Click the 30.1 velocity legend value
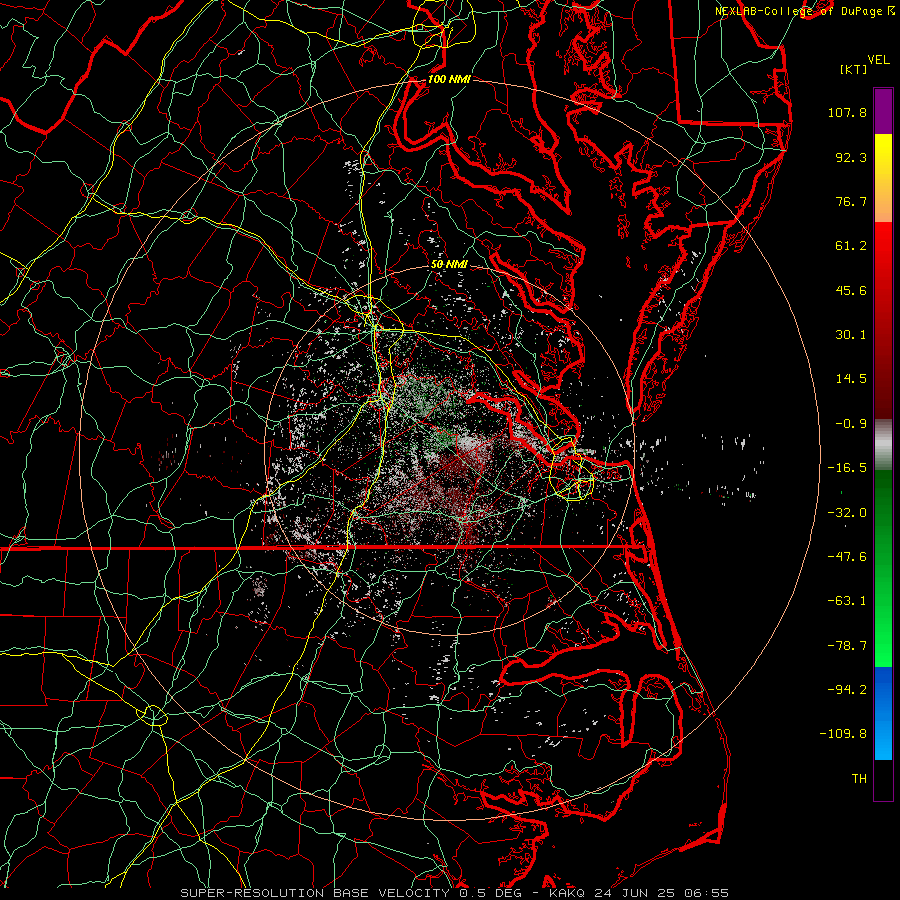 pos(851,335)
